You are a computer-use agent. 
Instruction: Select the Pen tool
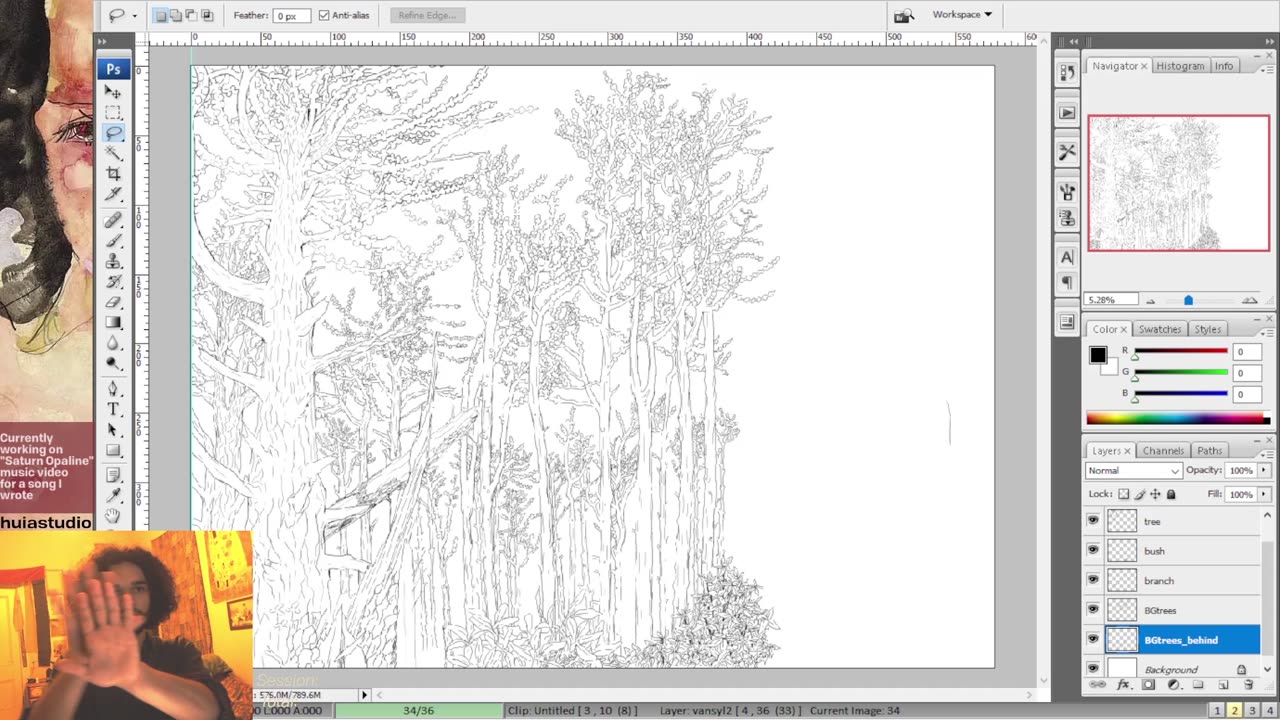(x=113, y=389)
